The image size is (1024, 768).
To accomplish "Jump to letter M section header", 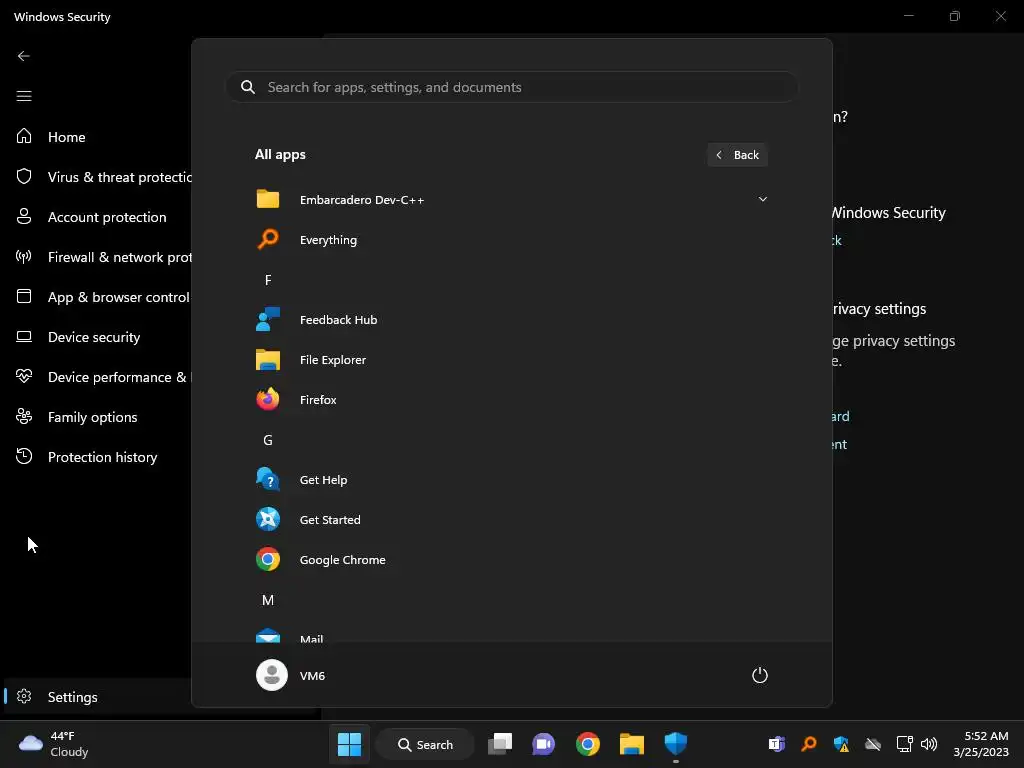I will pos(268,600).
